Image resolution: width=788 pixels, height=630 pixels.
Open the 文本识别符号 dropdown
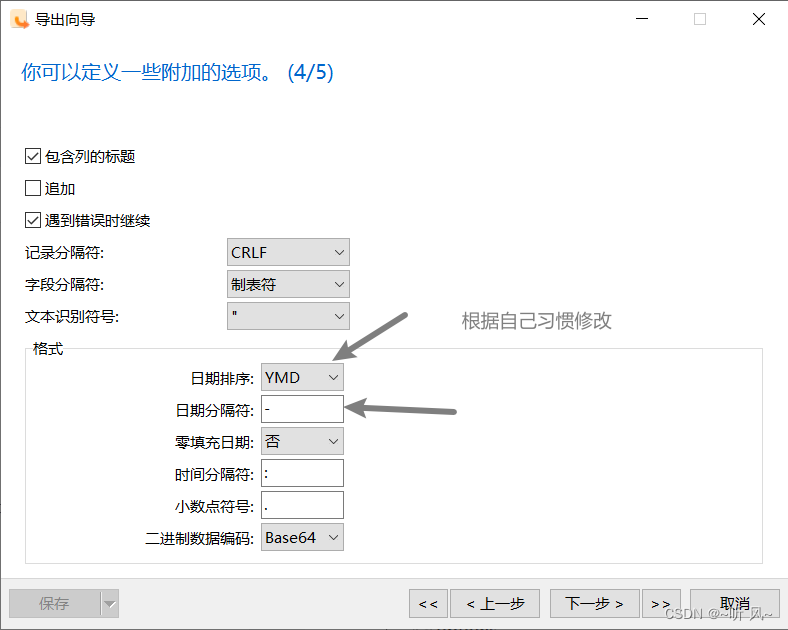[288, 316]
